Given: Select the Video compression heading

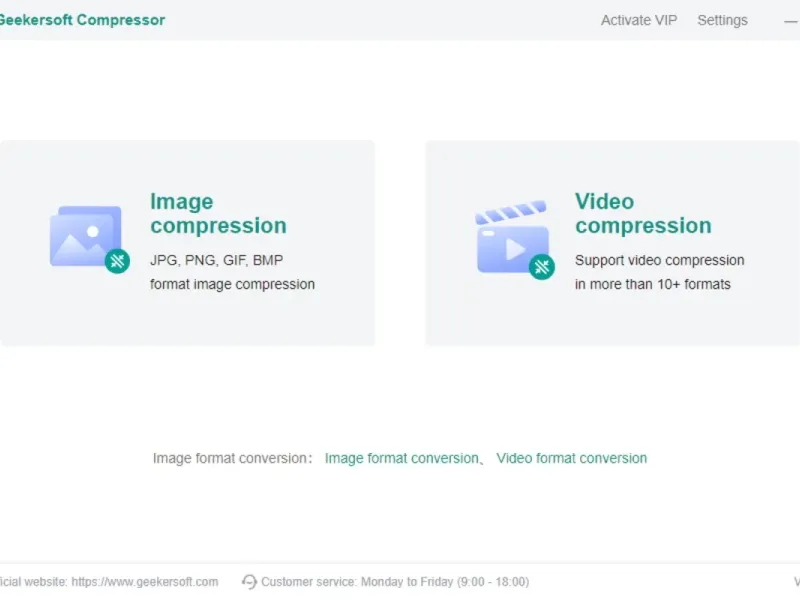Looking at the screenshot, I should [x=643, y=213].
